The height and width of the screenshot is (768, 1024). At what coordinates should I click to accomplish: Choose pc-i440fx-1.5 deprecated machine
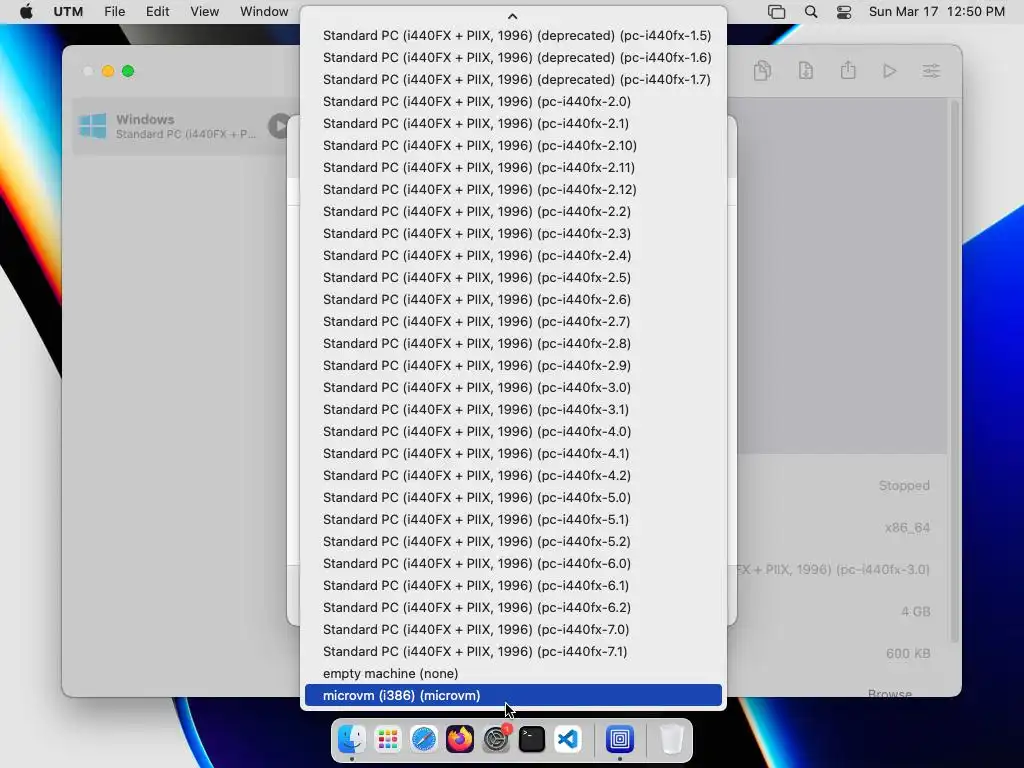tap(513, 35)
